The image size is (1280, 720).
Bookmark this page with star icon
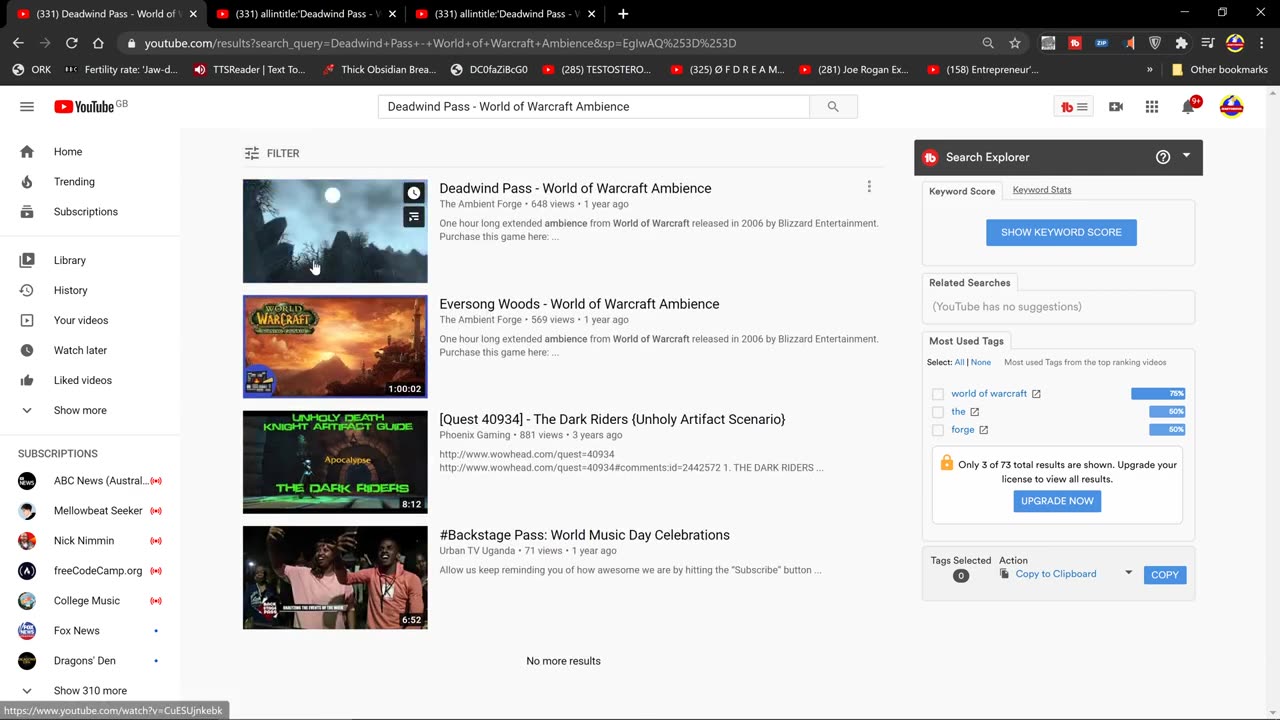[1015, 43]
